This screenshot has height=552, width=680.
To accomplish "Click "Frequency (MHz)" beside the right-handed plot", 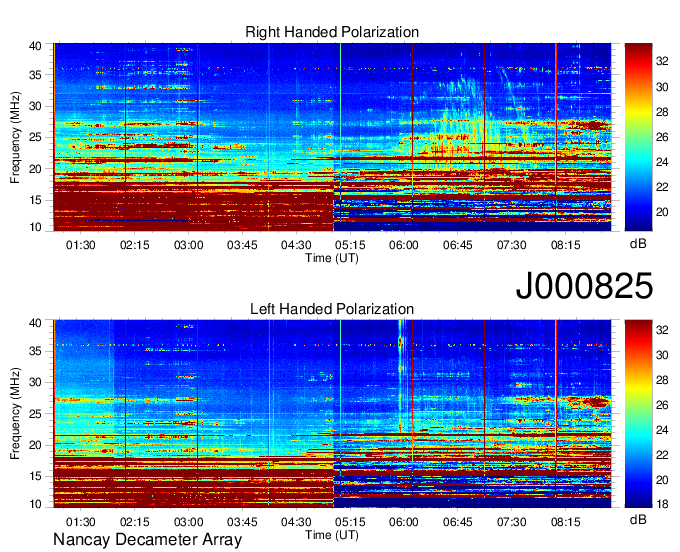I will [15, 137].
